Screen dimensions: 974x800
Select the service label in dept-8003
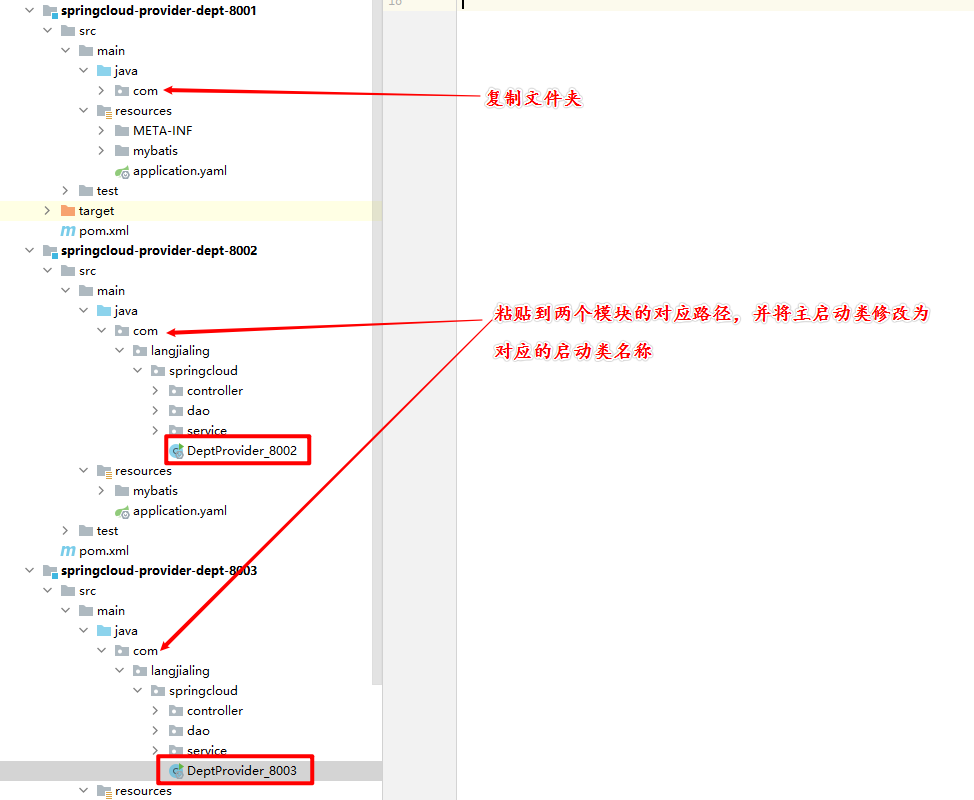pyautogui.click(x=207, y=750)
